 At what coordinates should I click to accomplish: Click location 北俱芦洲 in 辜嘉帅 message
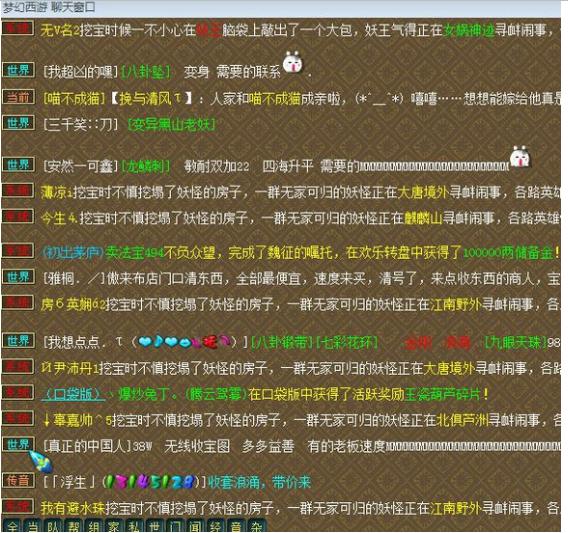pyautogui.click(x=462, y=420)
